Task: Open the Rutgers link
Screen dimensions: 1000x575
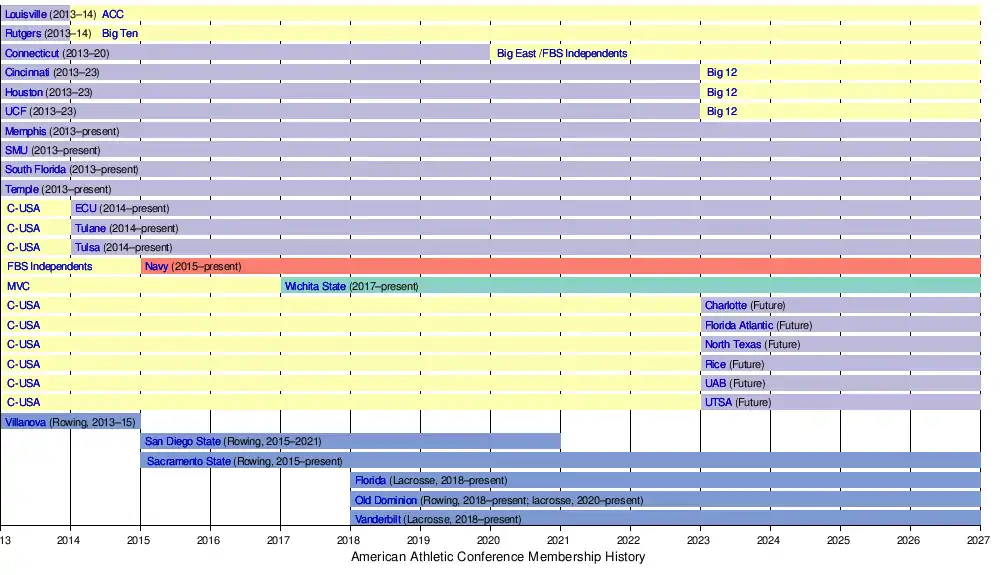Action: 23,33
